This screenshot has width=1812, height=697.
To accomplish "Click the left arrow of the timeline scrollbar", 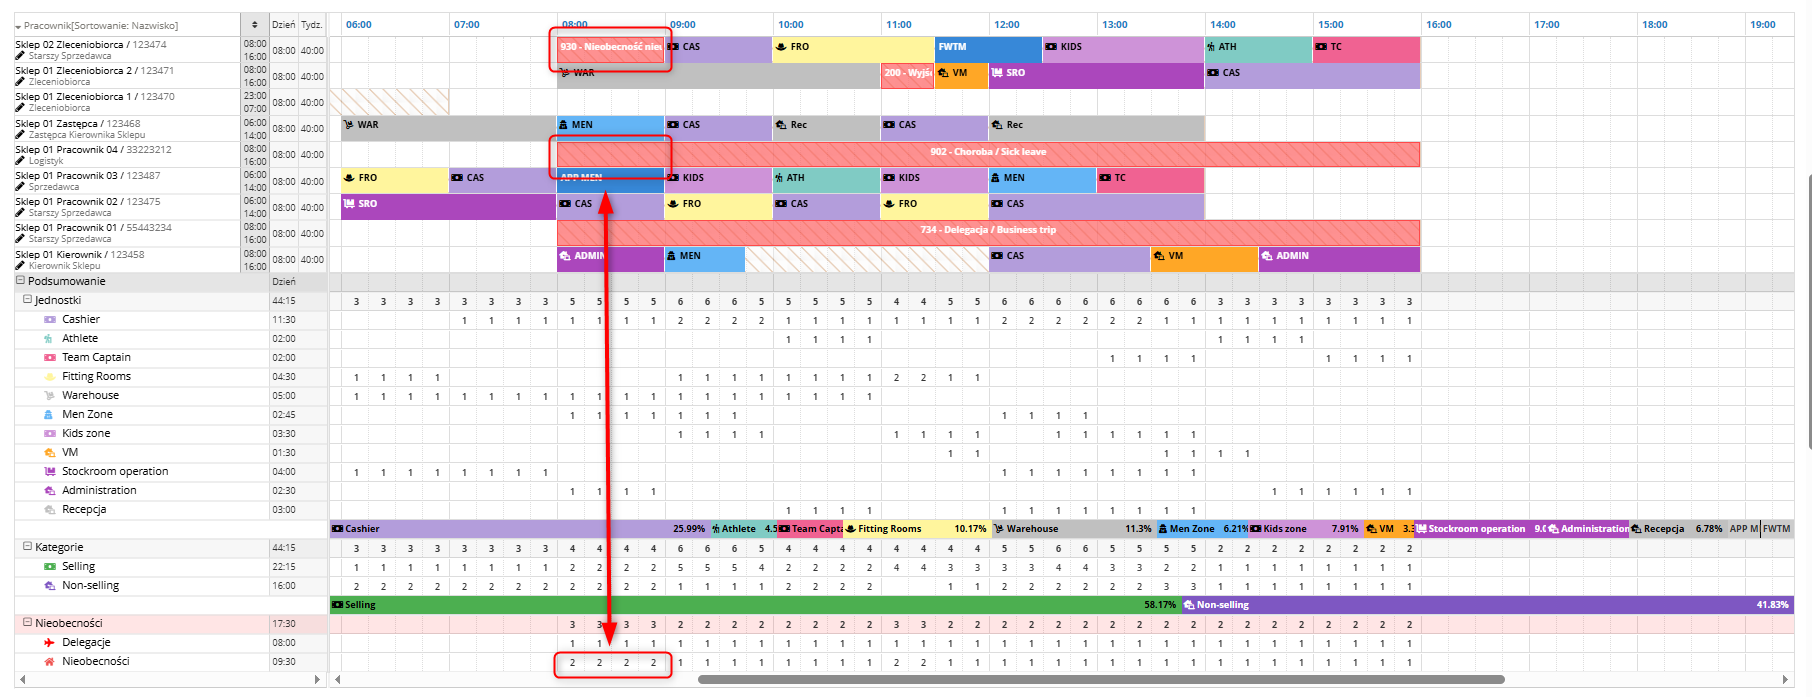I will point(337,680).
